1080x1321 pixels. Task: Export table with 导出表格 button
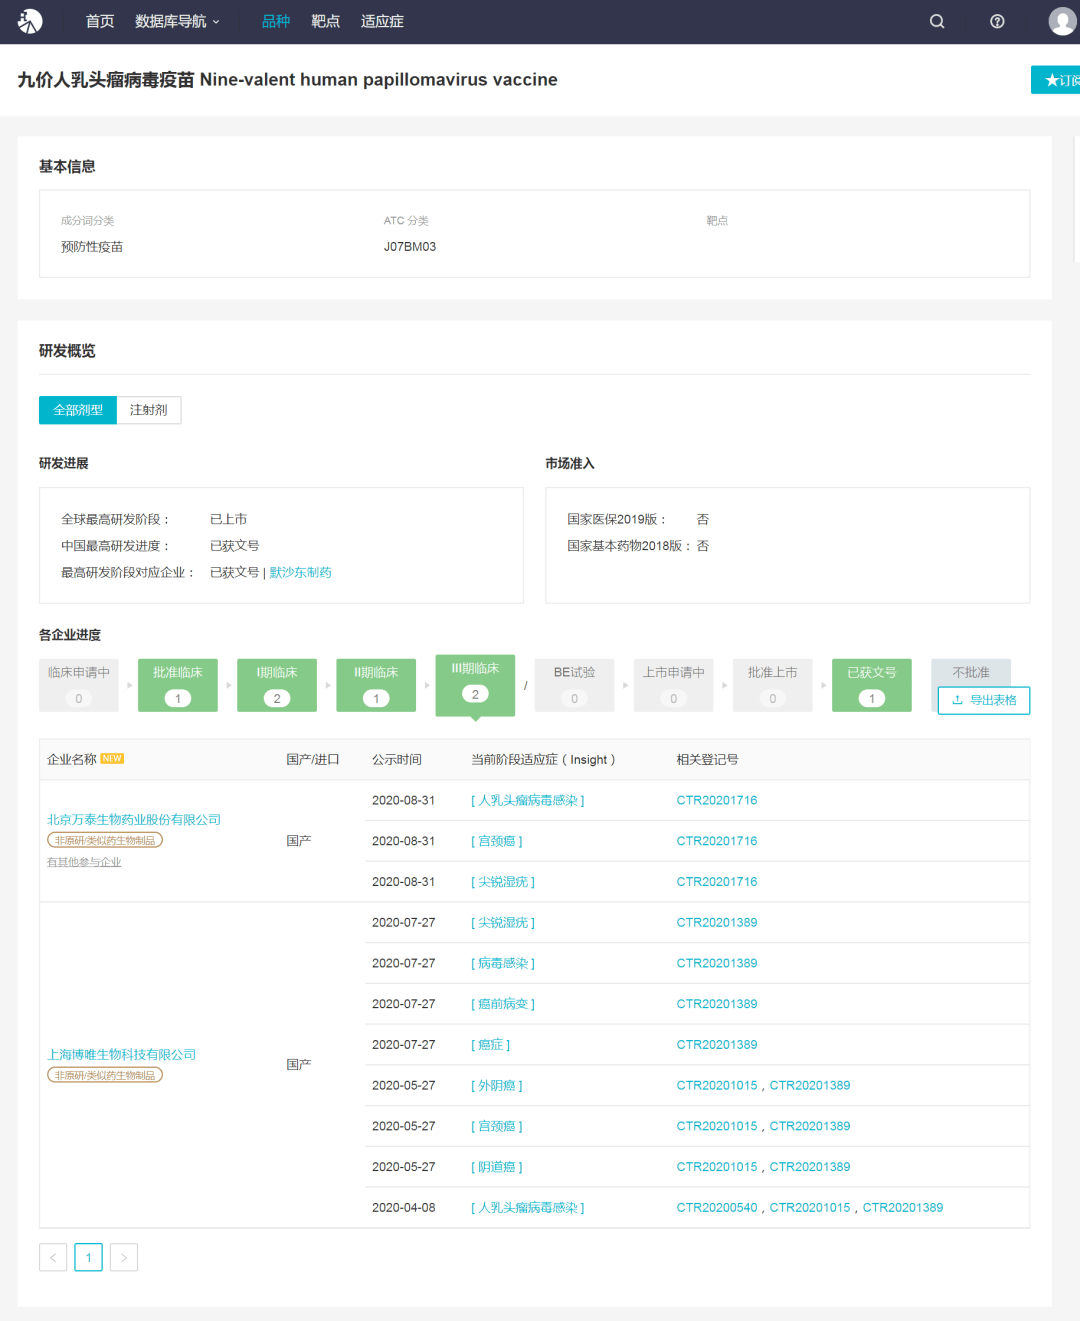pyautogui.click(x=984, y=700)
